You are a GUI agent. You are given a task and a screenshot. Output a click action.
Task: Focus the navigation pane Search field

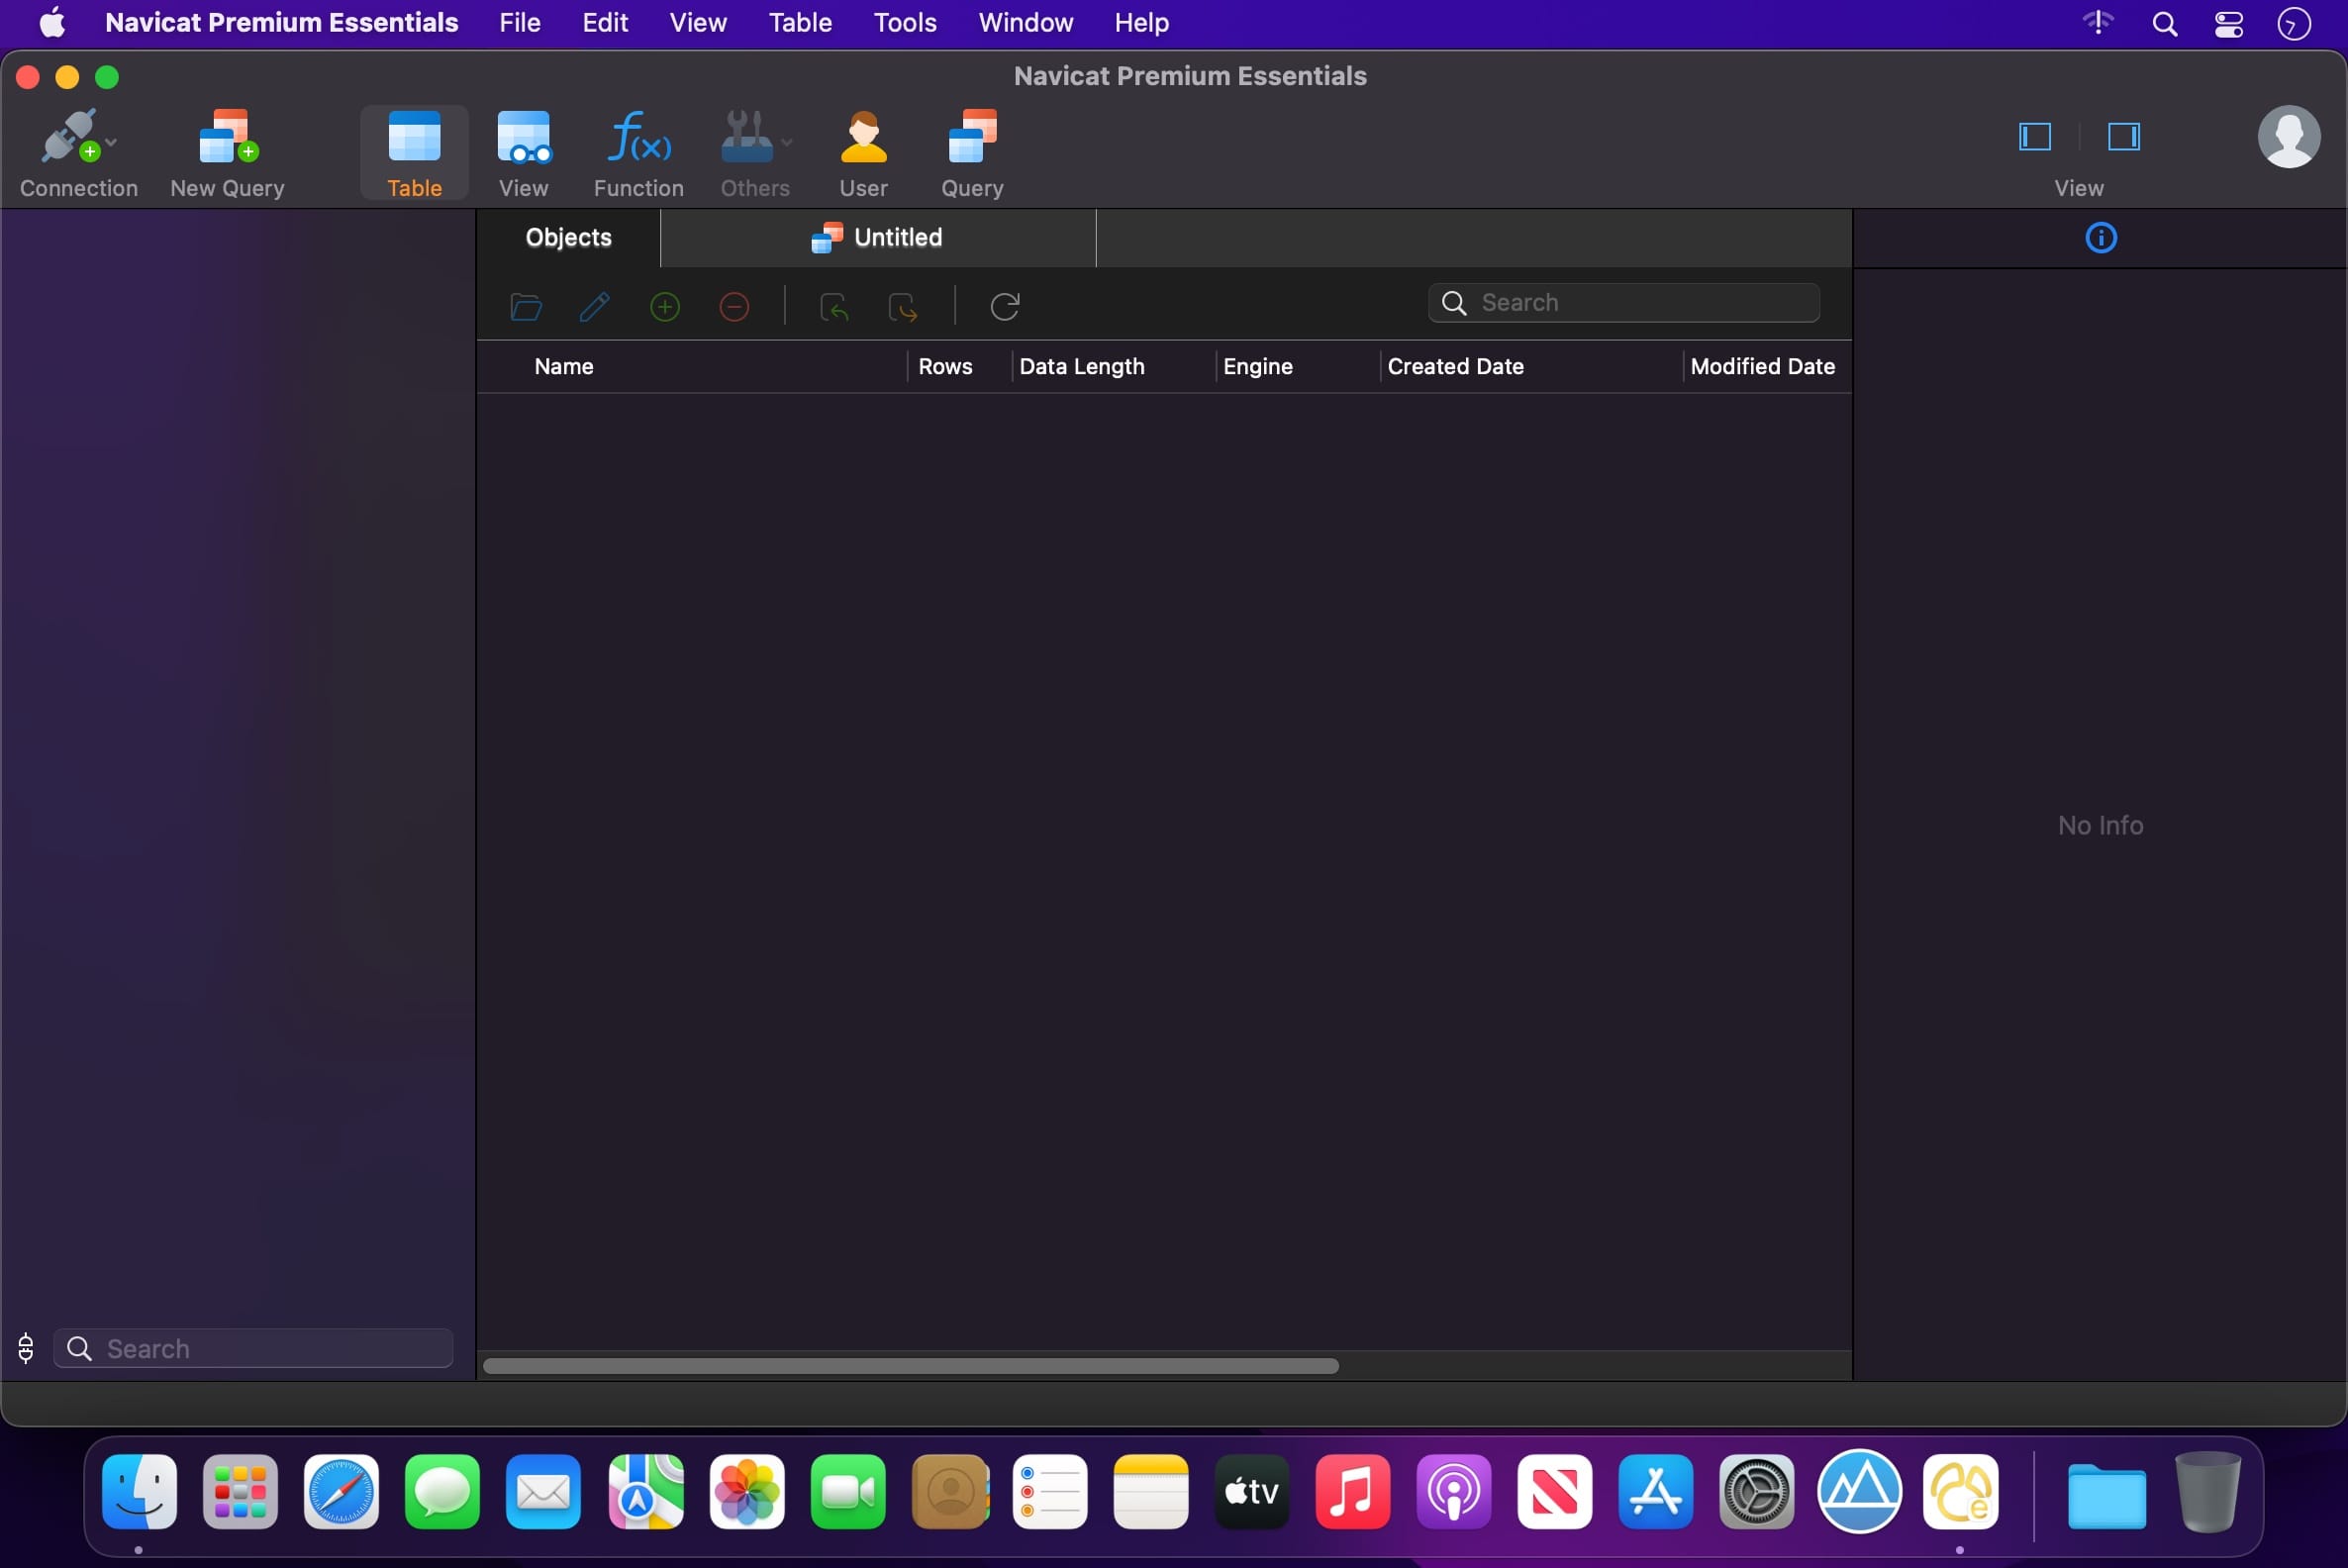(x=253, y=1349)
